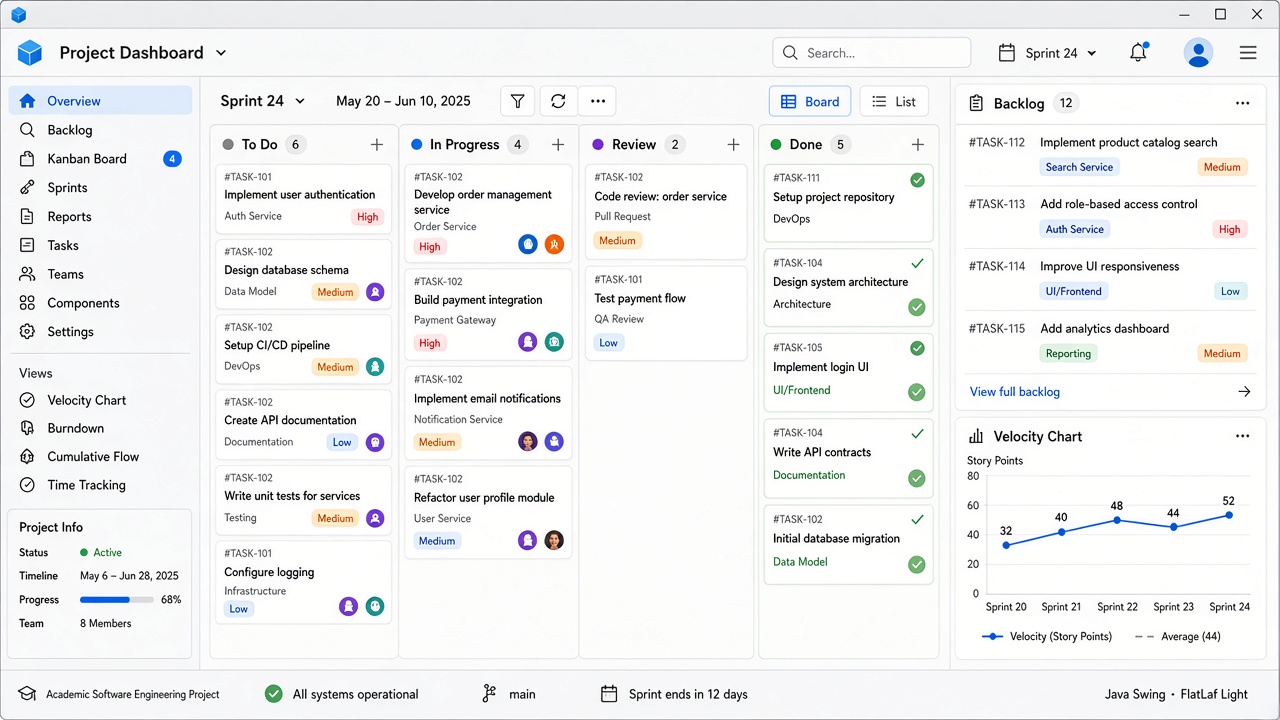
Task: Click the 52 data point on velocity chart
Action: [1229, 515]
